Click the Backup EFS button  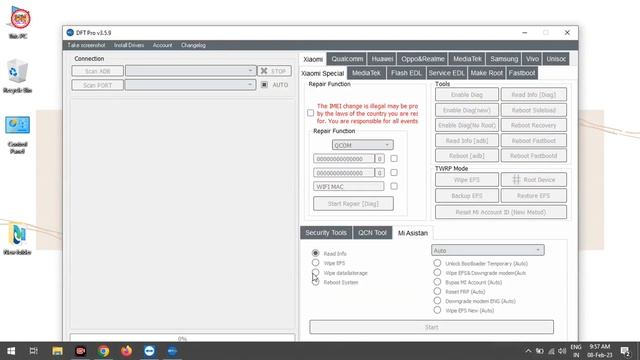[x=467, y=196]
